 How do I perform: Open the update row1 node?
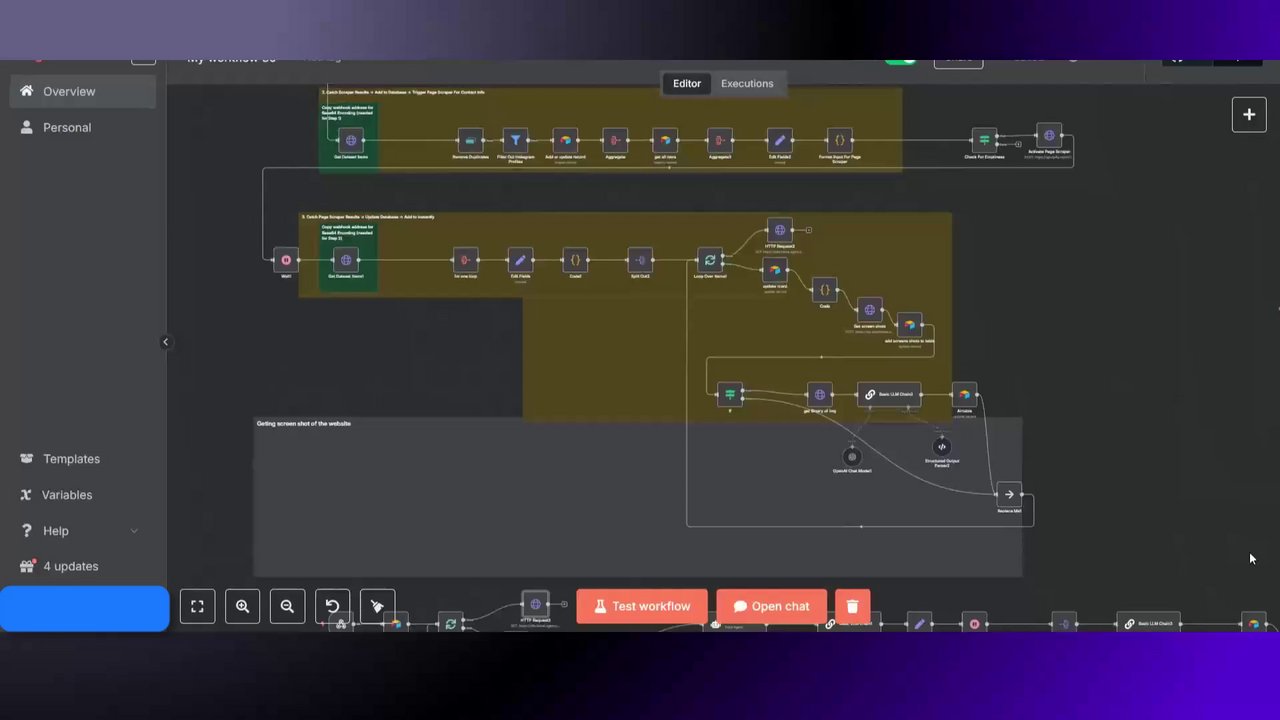click(775, 270)
